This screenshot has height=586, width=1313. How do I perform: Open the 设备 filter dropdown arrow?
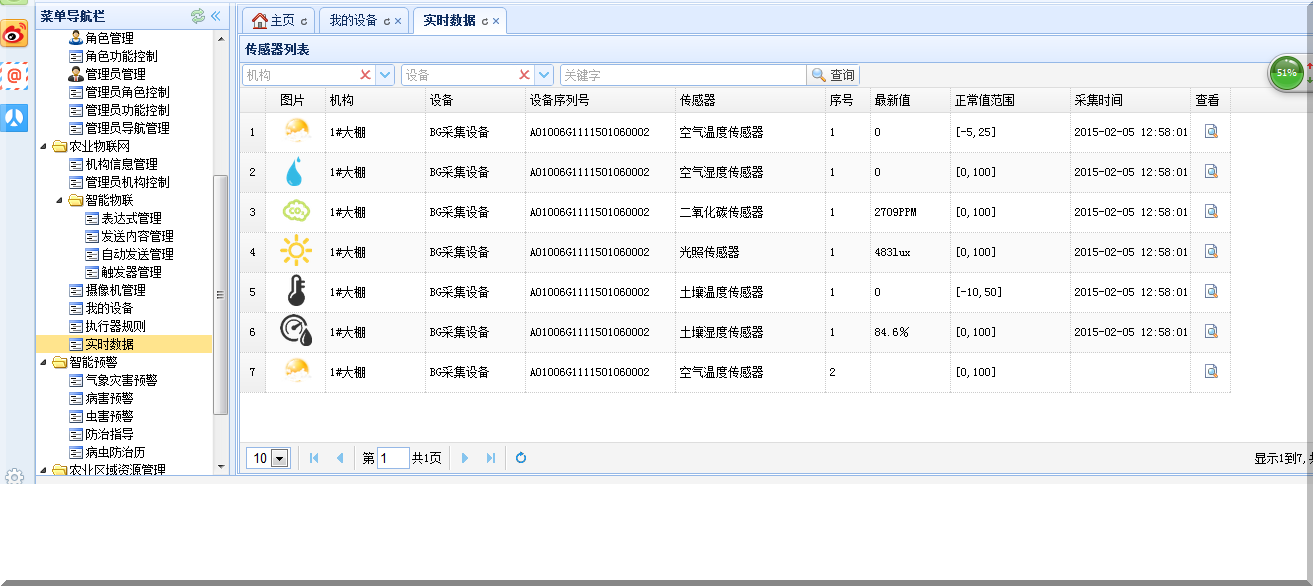(x=544, y=75)
